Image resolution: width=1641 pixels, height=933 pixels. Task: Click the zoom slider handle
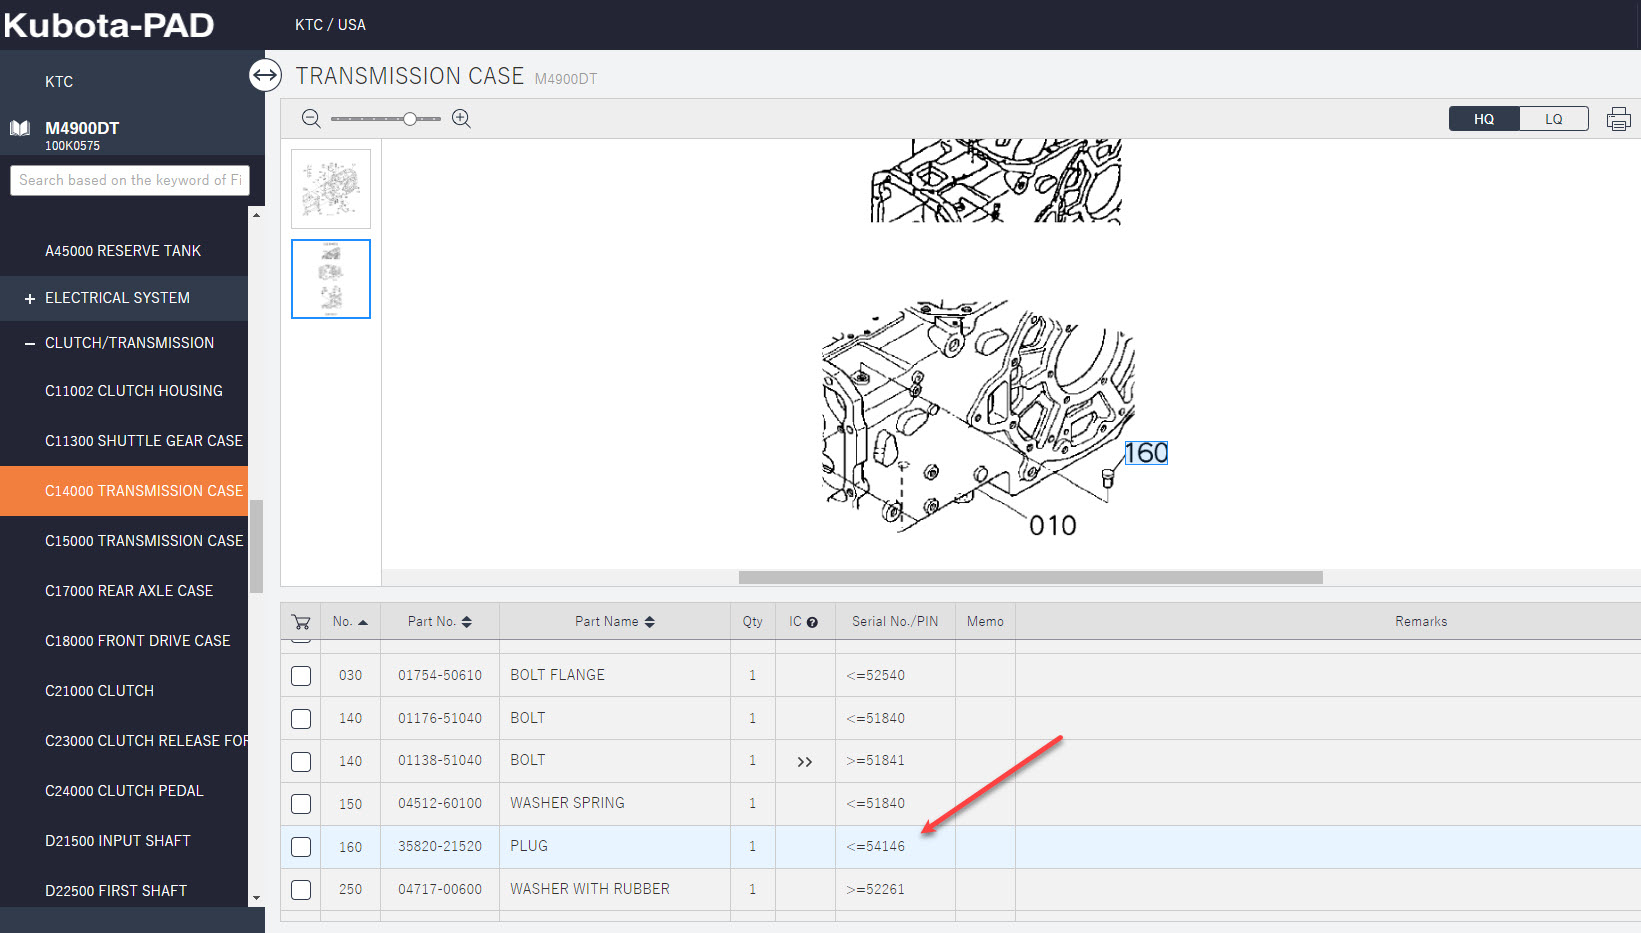click(x=410, y=119)
